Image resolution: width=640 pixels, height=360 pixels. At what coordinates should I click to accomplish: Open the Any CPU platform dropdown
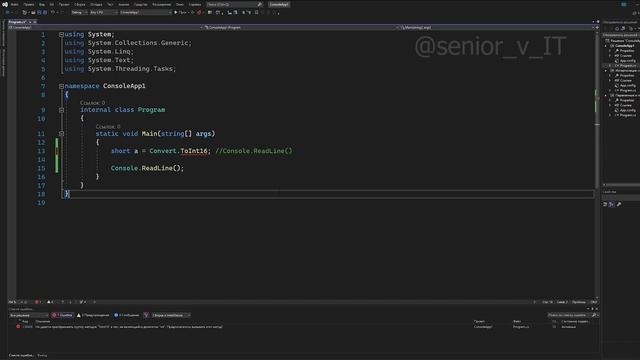[103, 12]
